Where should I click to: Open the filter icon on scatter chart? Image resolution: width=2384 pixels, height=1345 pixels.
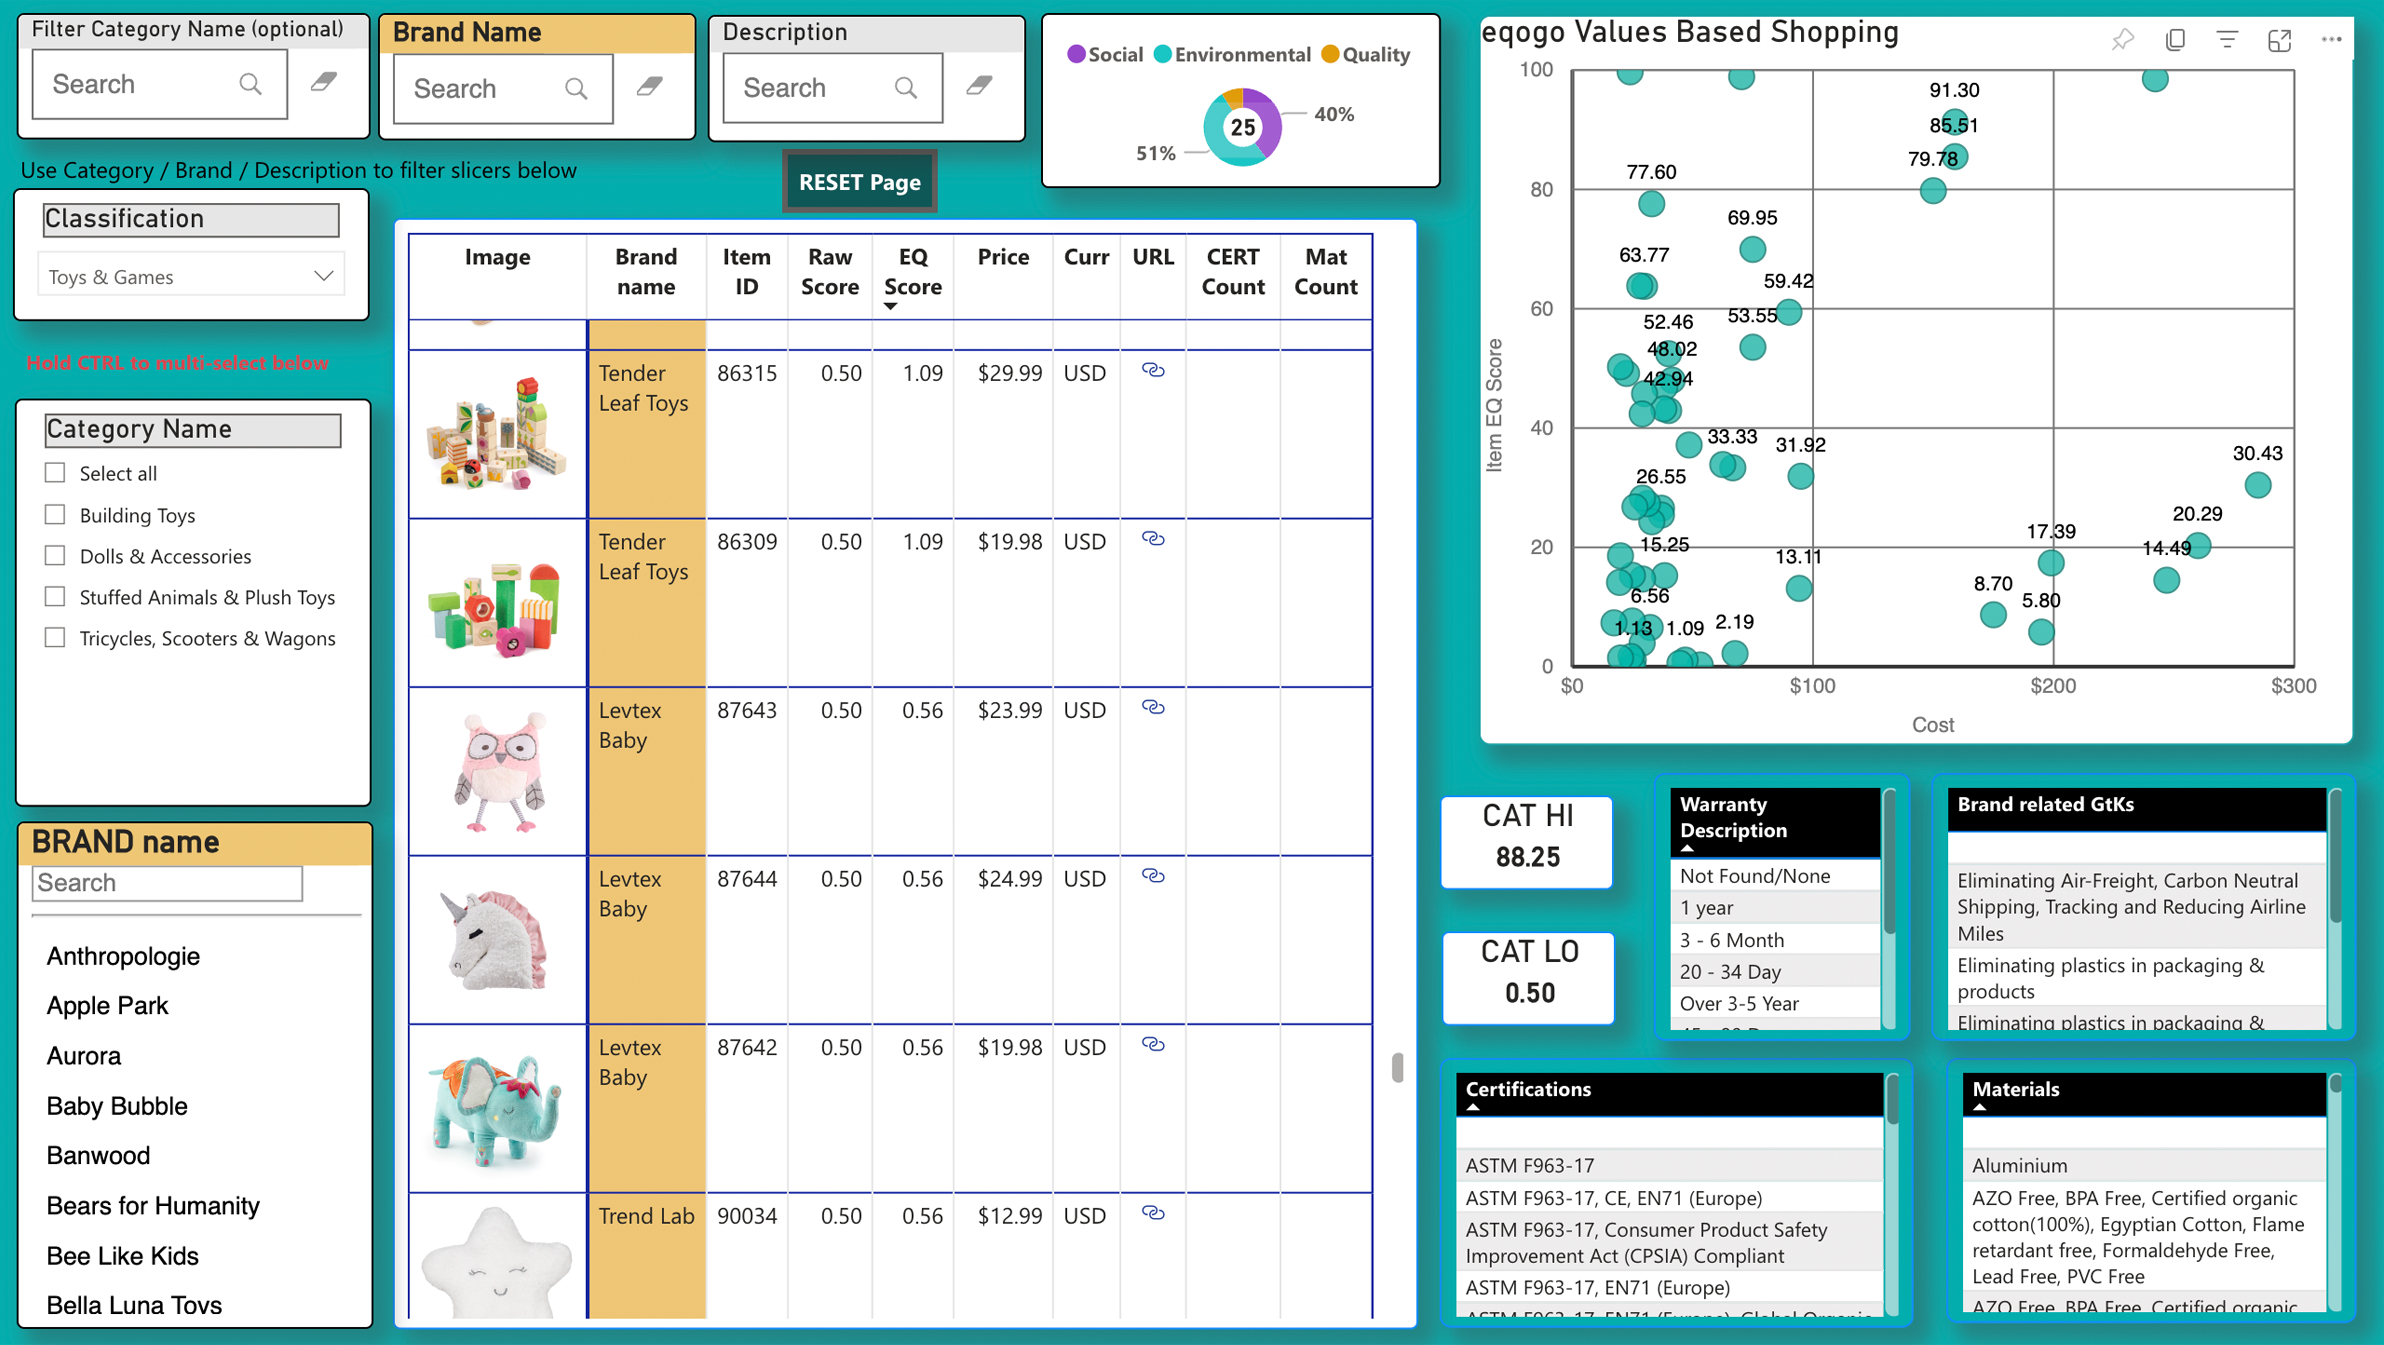pos(2227,40)
